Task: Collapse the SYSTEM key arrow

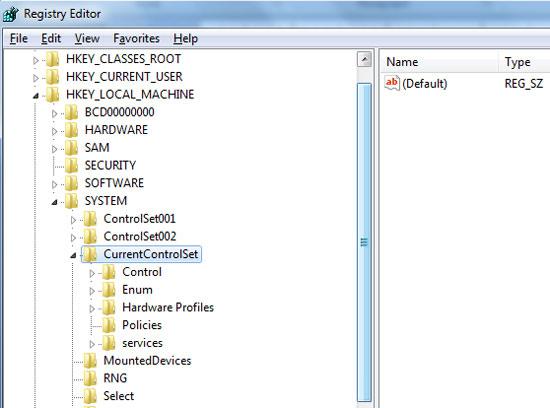Action: [54, 202]
